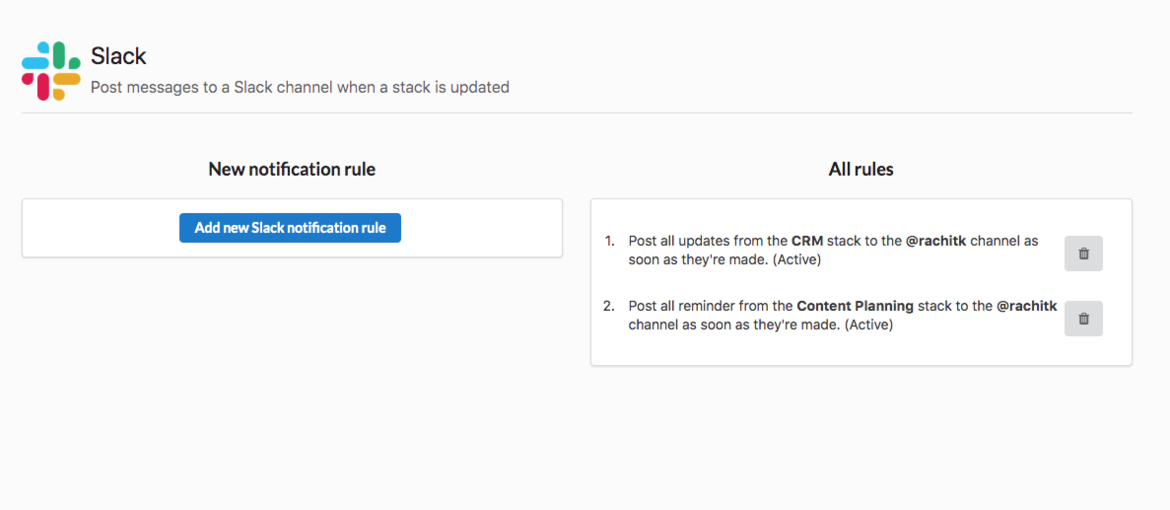
Task: Click @rachitk in the first rule
Action: tap(936, 241)
